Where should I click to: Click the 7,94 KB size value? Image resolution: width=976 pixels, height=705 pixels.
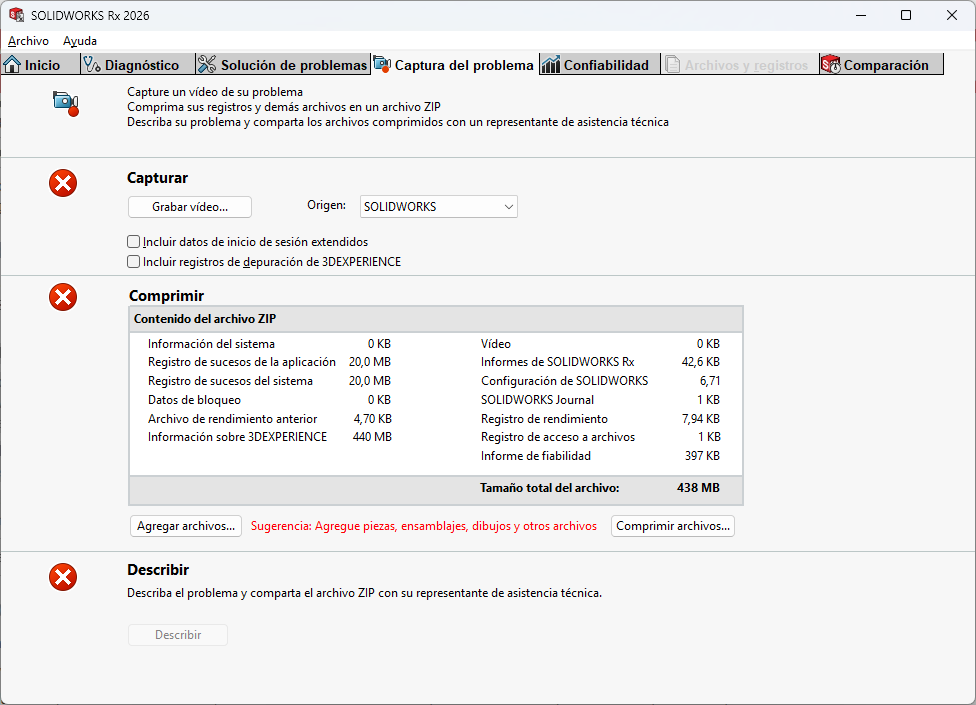click(701, 419)
